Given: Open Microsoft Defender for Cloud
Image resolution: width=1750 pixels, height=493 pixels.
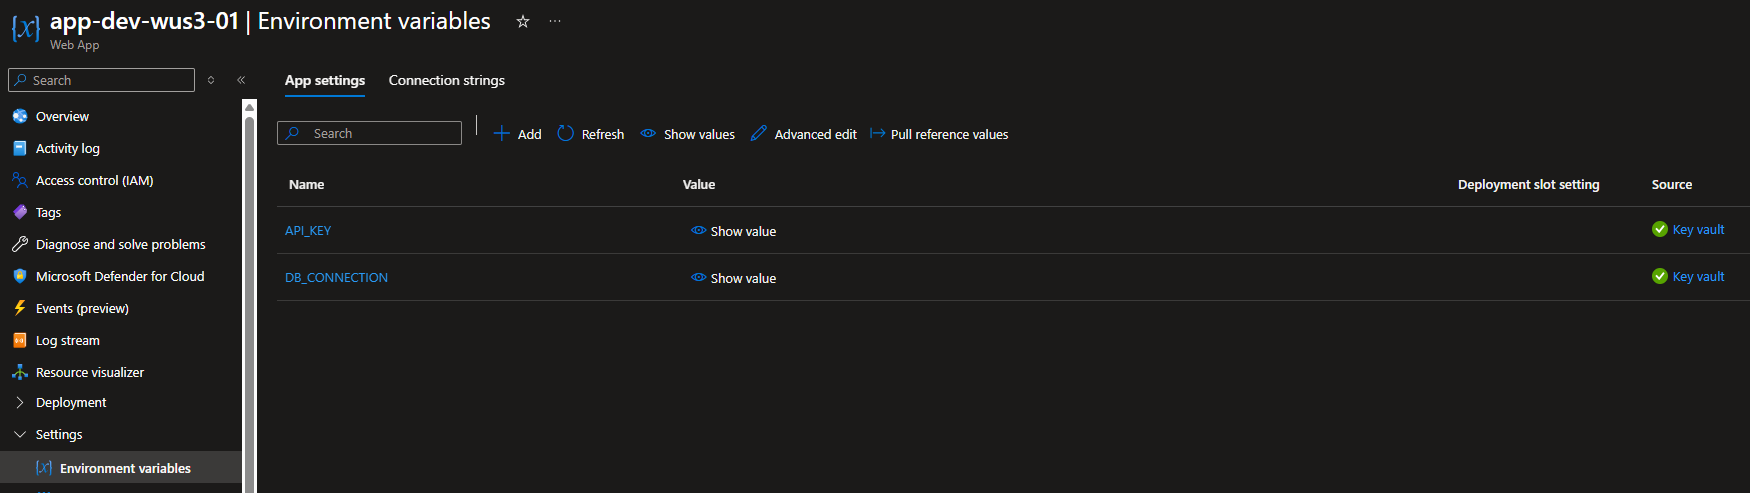Looking at the screenshot, I should click(121, 276).
